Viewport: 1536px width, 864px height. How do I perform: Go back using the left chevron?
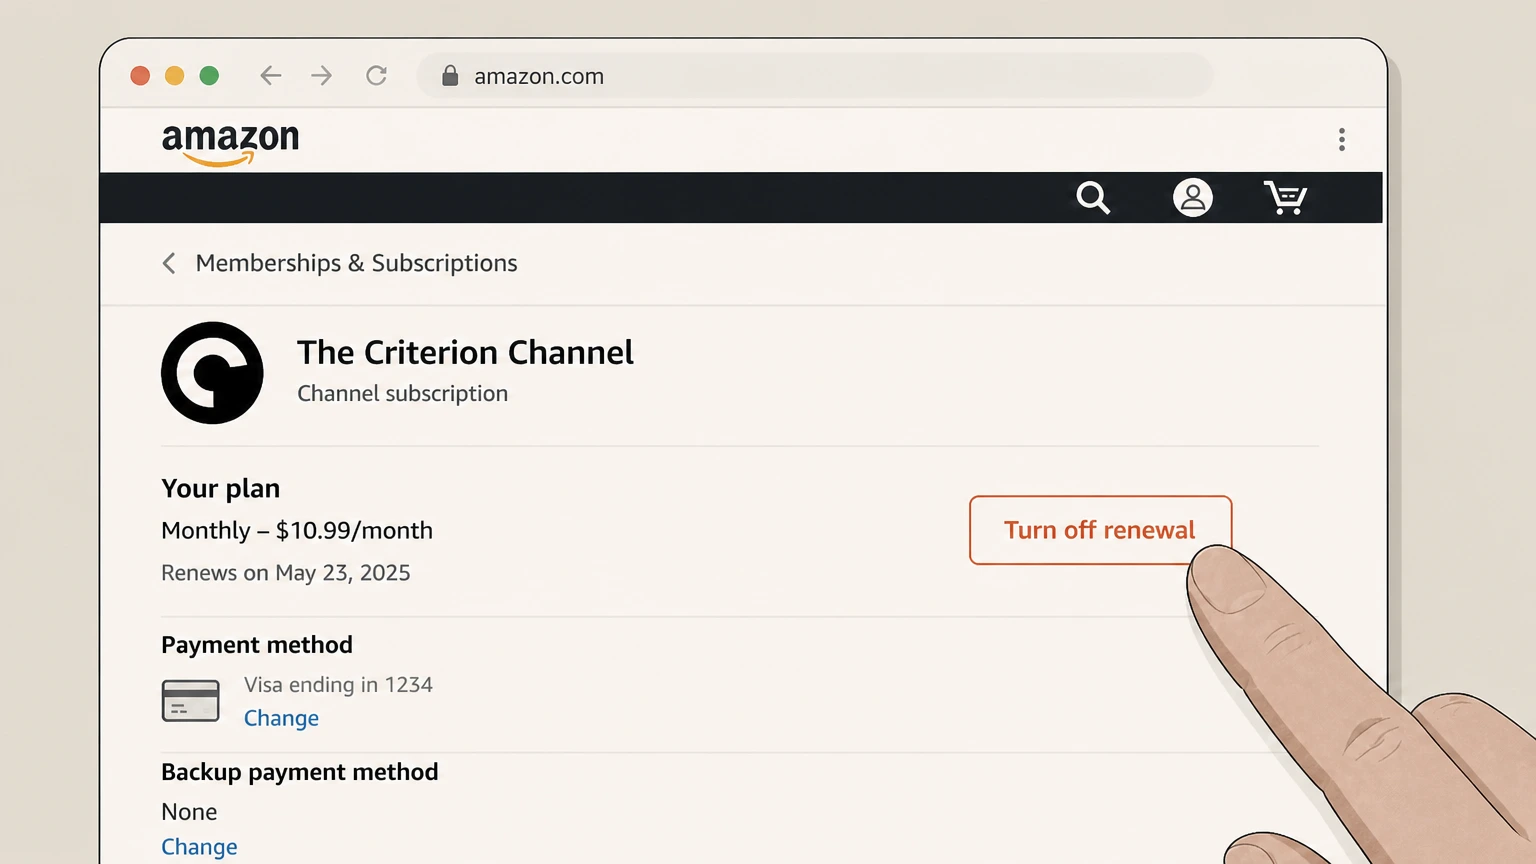pyautogui.click(x=169, y=263)
